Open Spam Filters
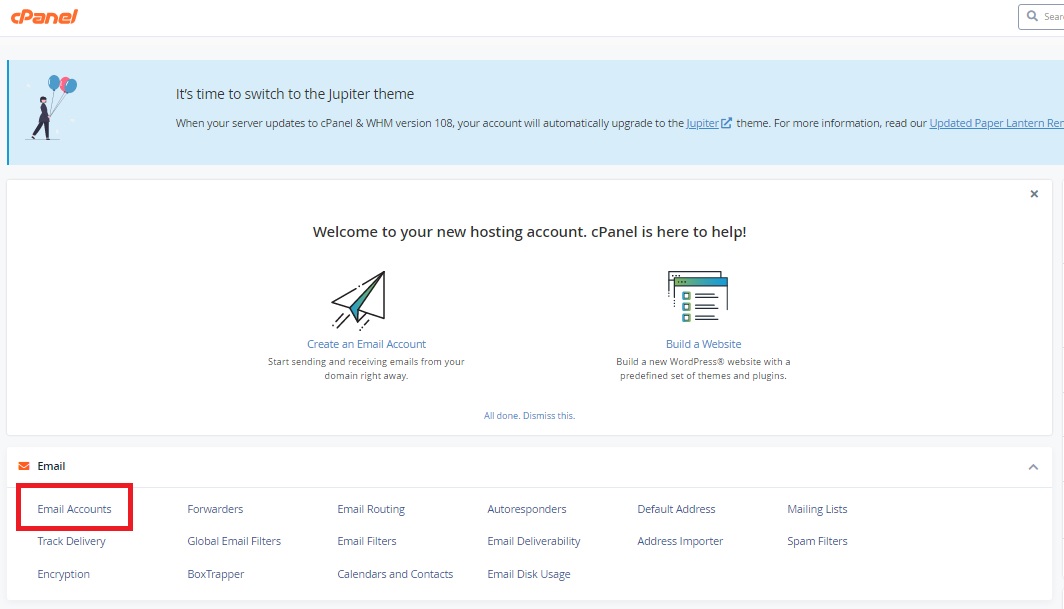The height and width of the screenshot is (609, 1064). tap(817, 541)
